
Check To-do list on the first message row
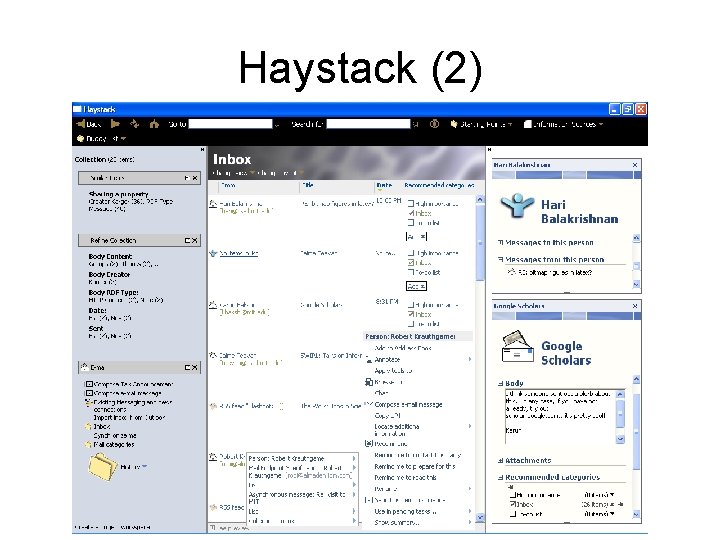(411, 223)
